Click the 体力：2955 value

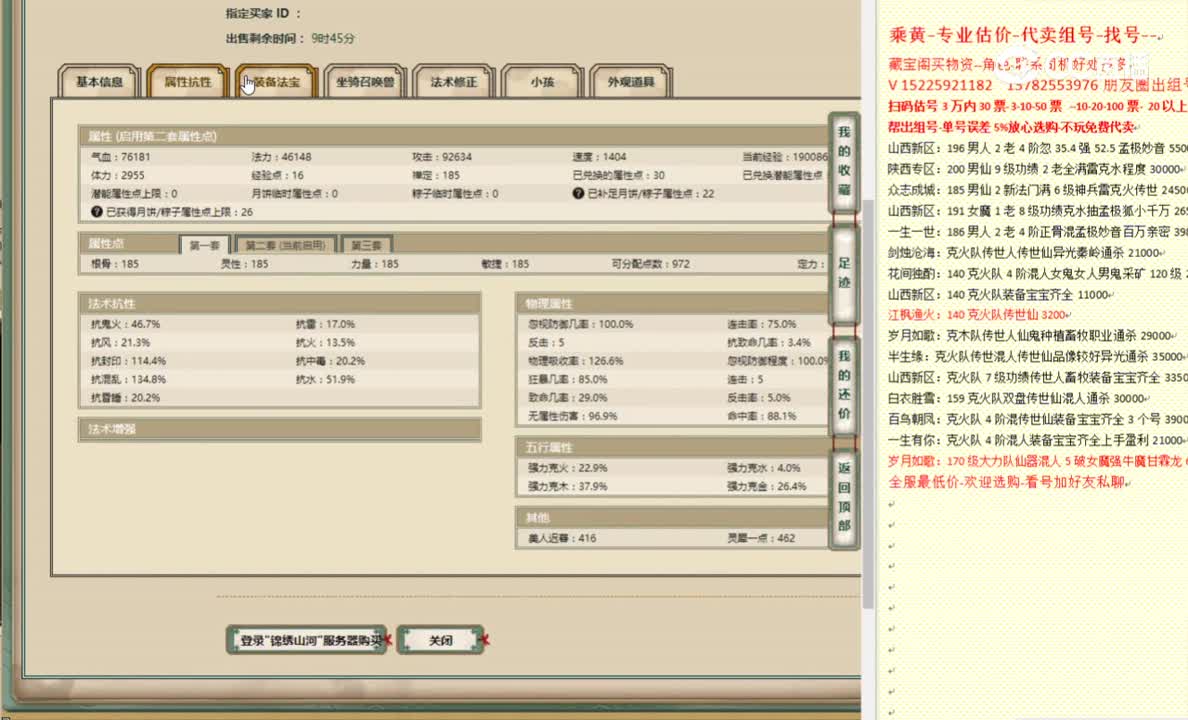click(117, 175)
